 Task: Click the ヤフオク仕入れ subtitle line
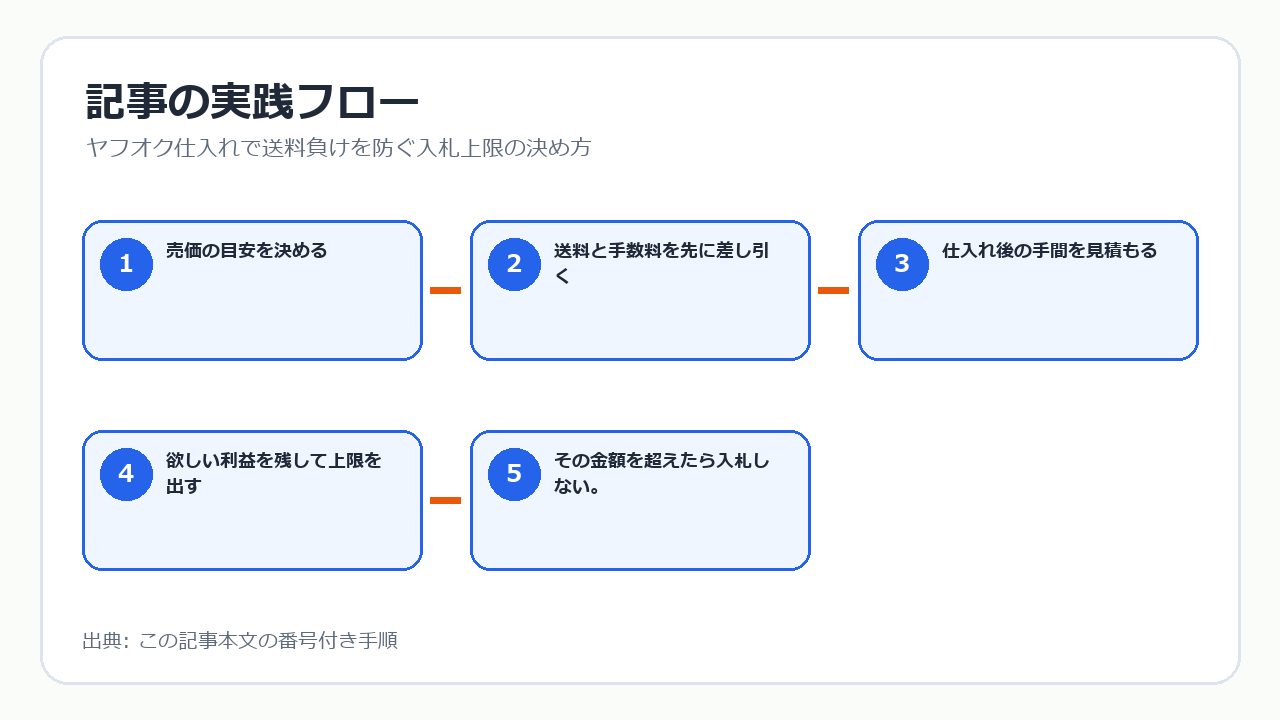pyautogui.click(x=338, y=148)
